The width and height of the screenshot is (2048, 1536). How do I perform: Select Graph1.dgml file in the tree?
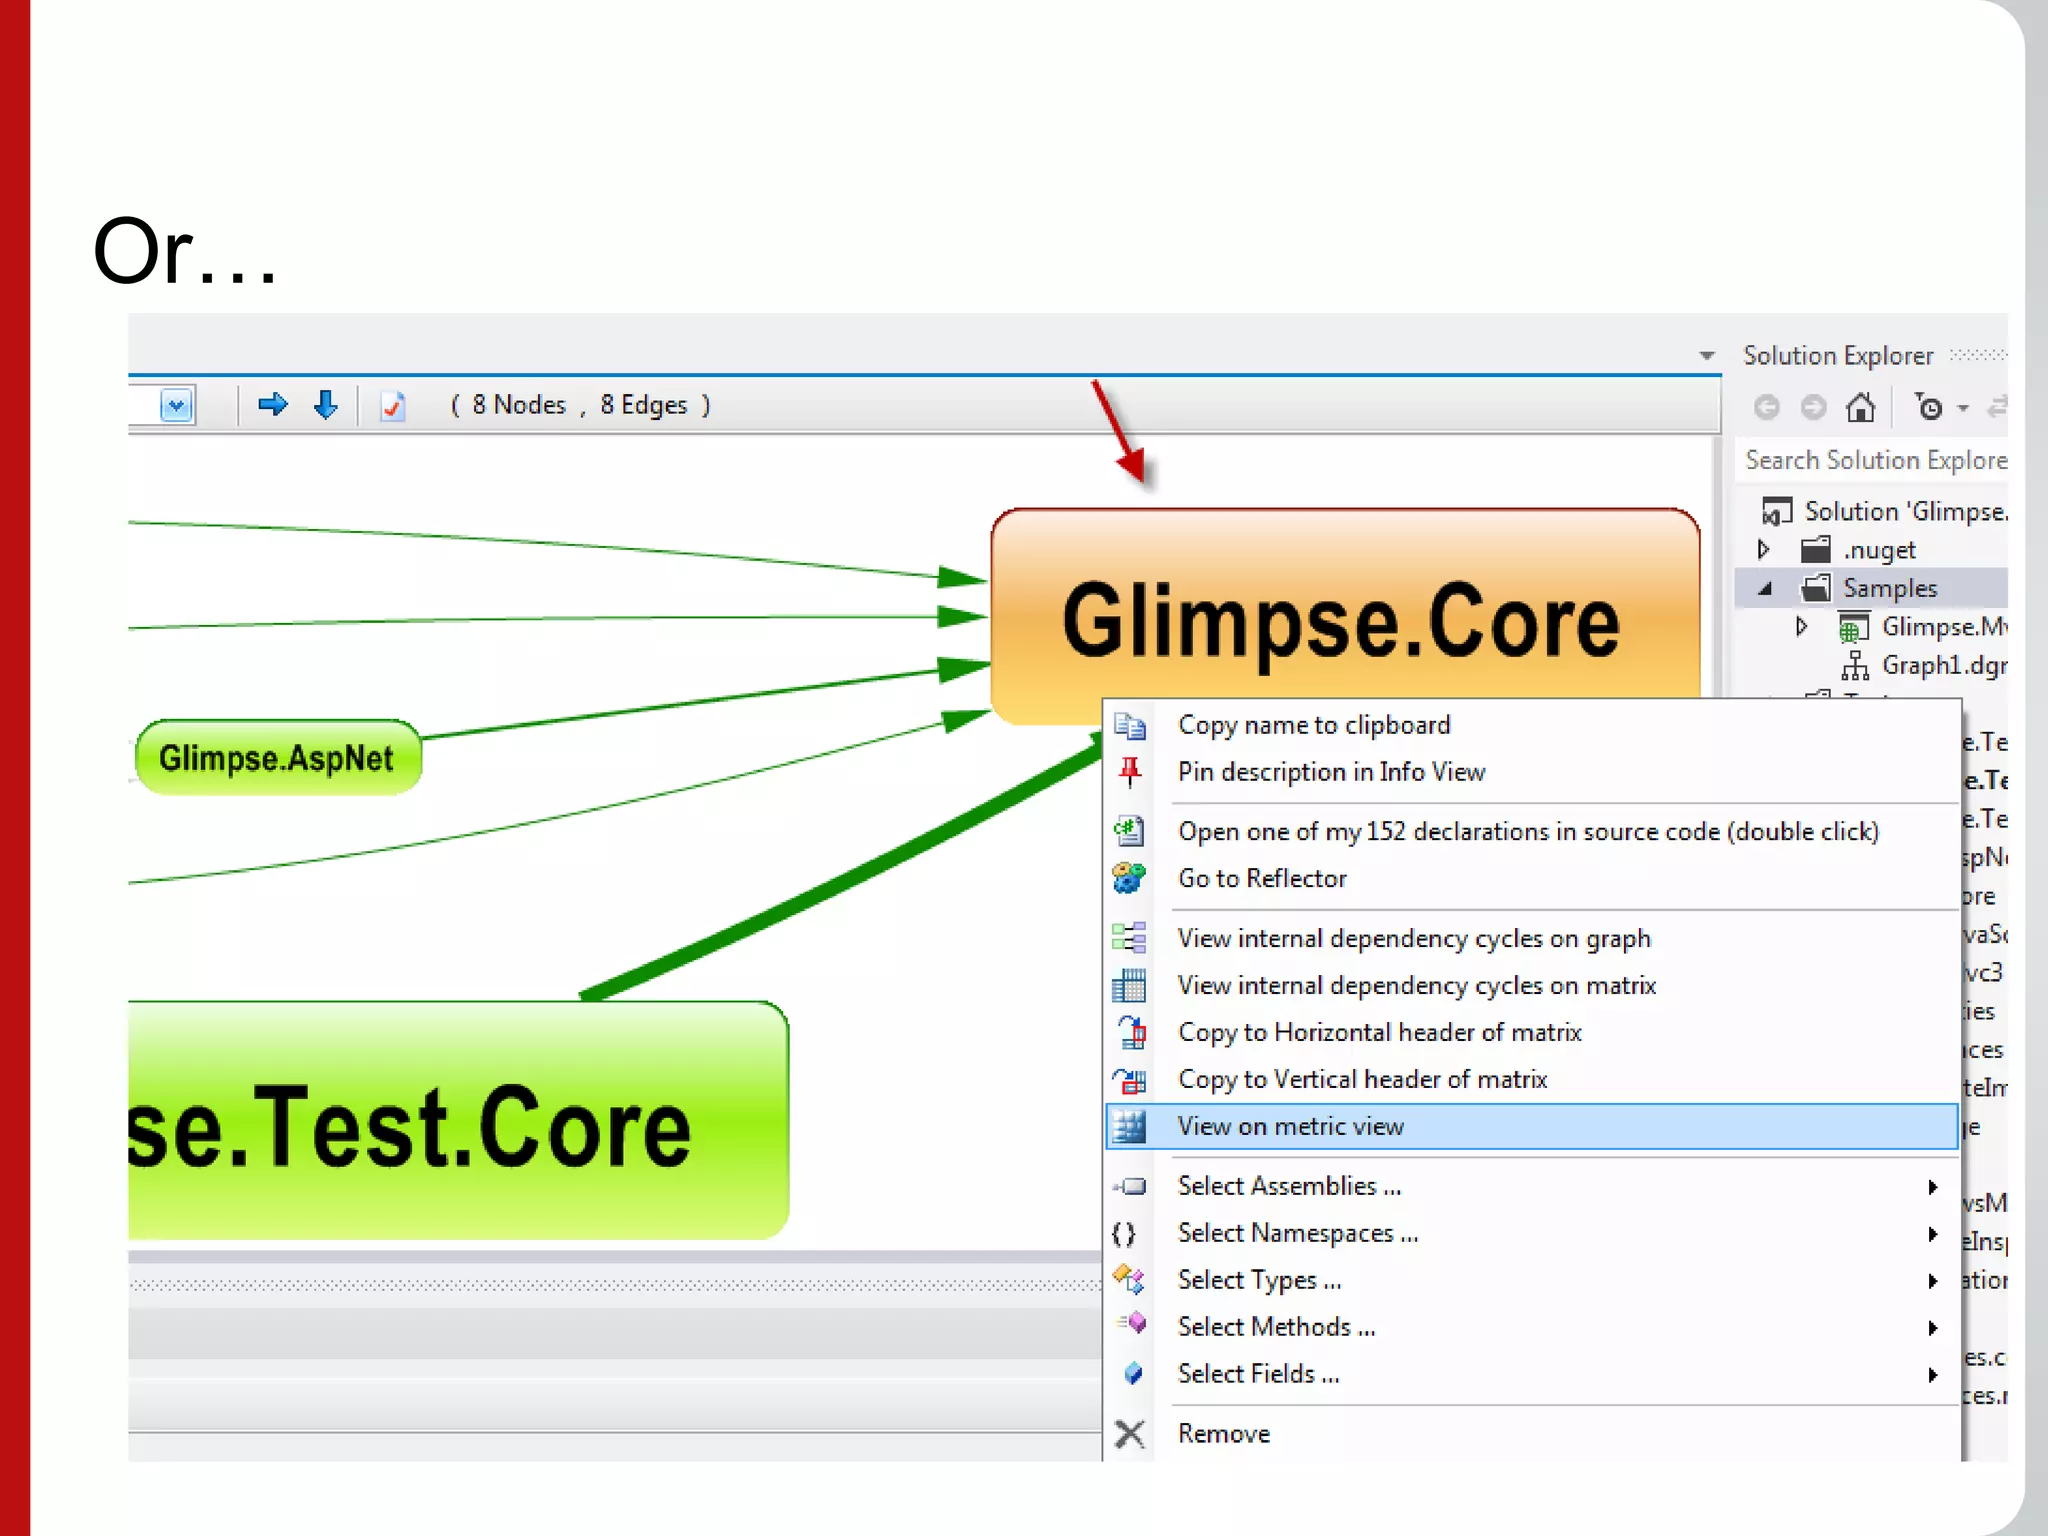point(1942,665)
